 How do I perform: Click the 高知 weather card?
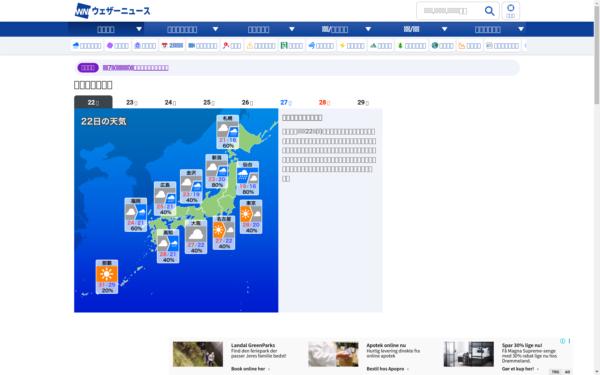[x=168, y=246]
